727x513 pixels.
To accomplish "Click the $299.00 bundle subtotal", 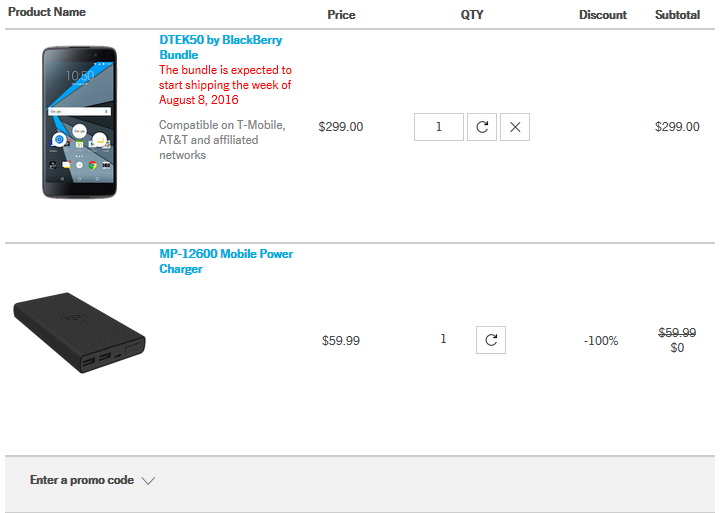I will (677, 127).
